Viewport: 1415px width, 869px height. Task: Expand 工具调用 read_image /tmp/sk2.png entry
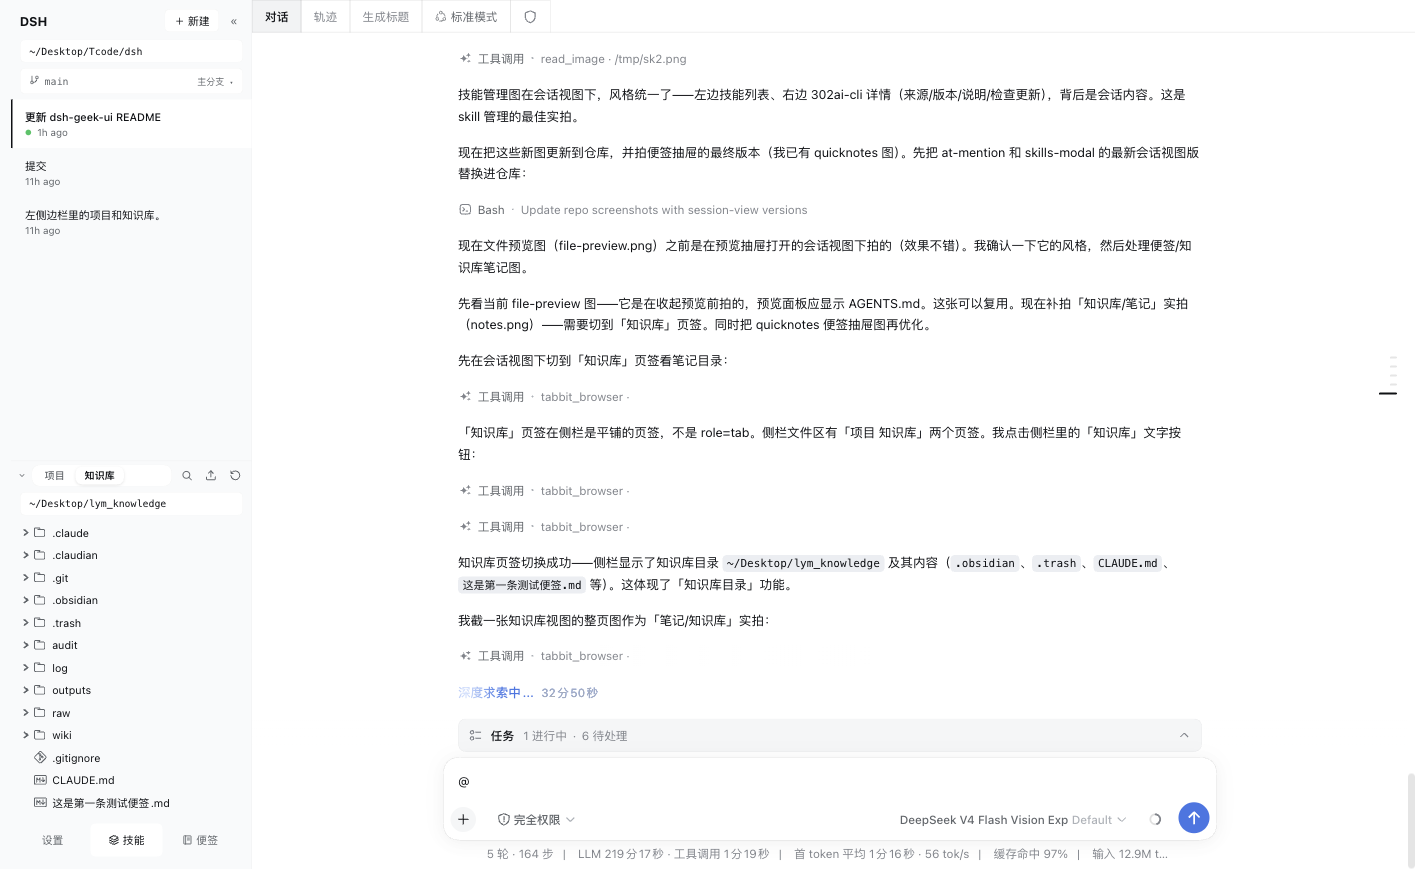pyautogui.click(x=573, y=59)
